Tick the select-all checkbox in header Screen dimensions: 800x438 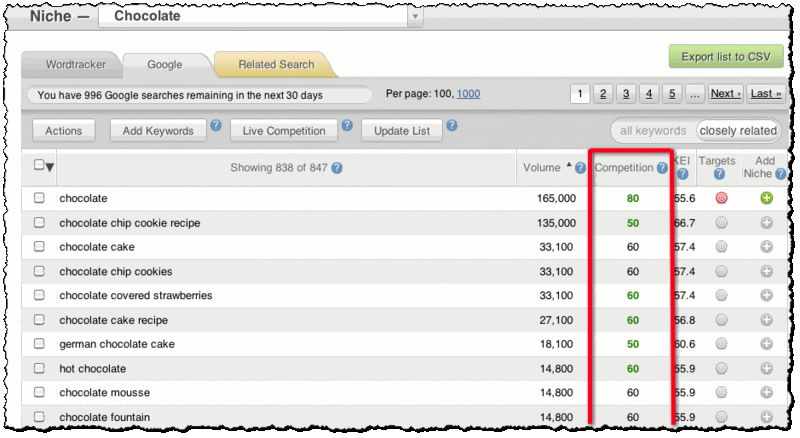39,165
